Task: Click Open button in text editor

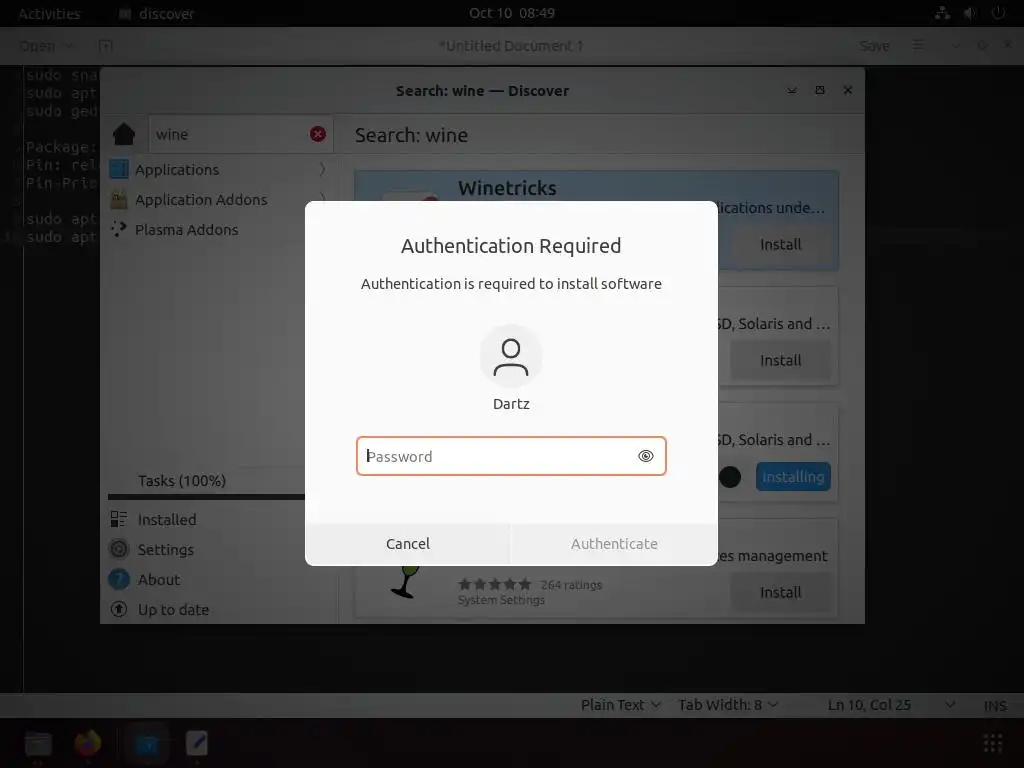Action: pos(37,46)
